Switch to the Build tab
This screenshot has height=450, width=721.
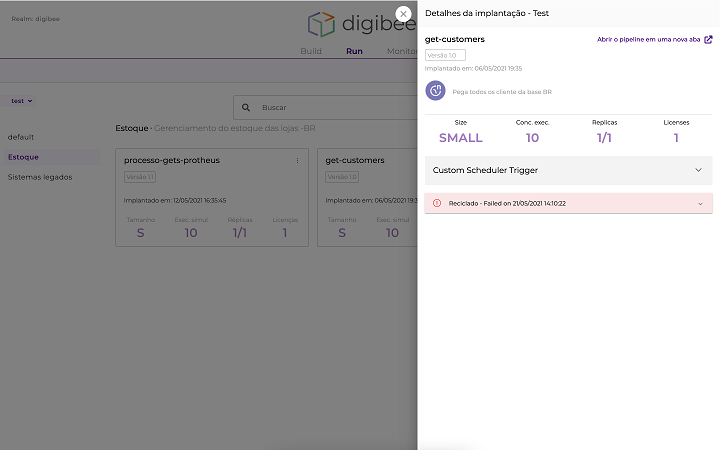coord(311,51)
